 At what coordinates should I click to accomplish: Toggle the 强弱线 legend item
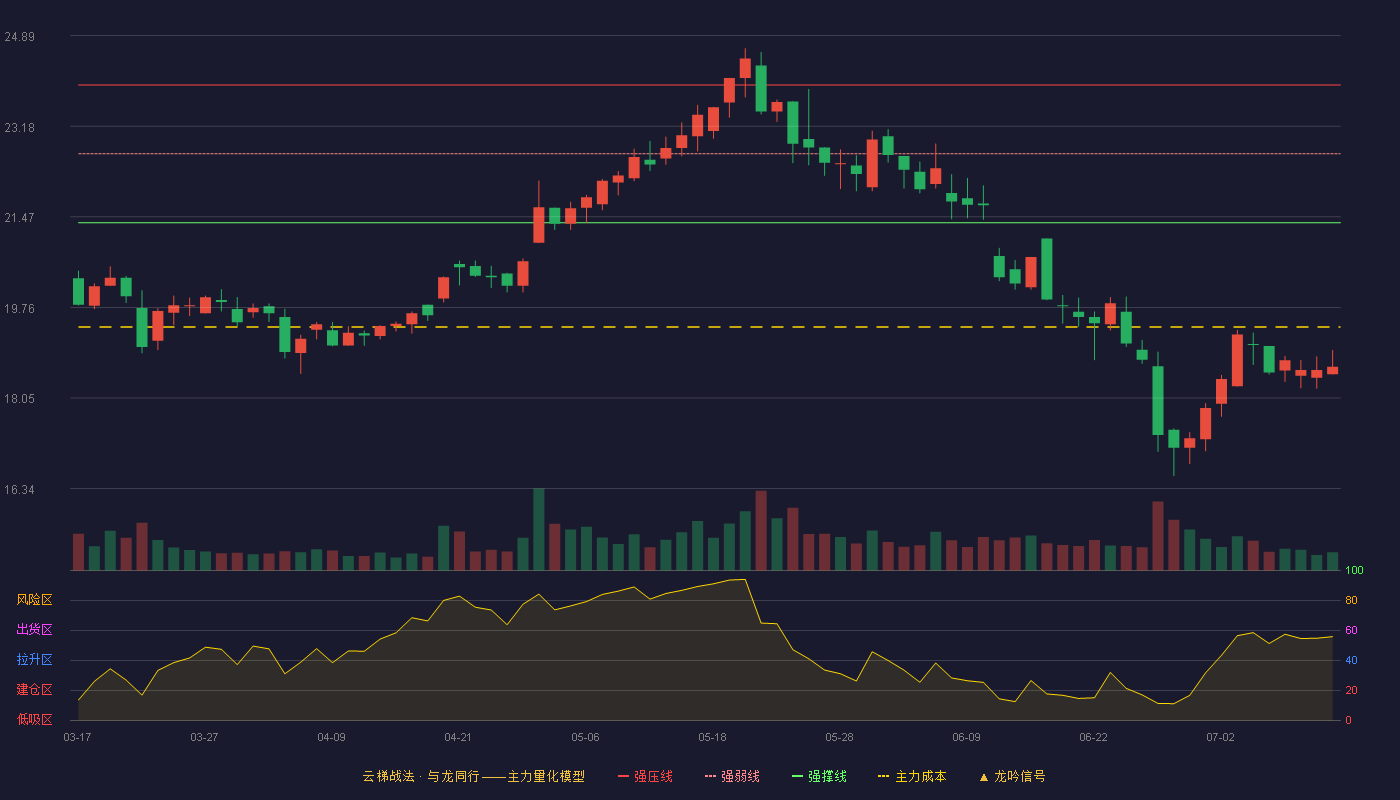(x=732, y=776)
